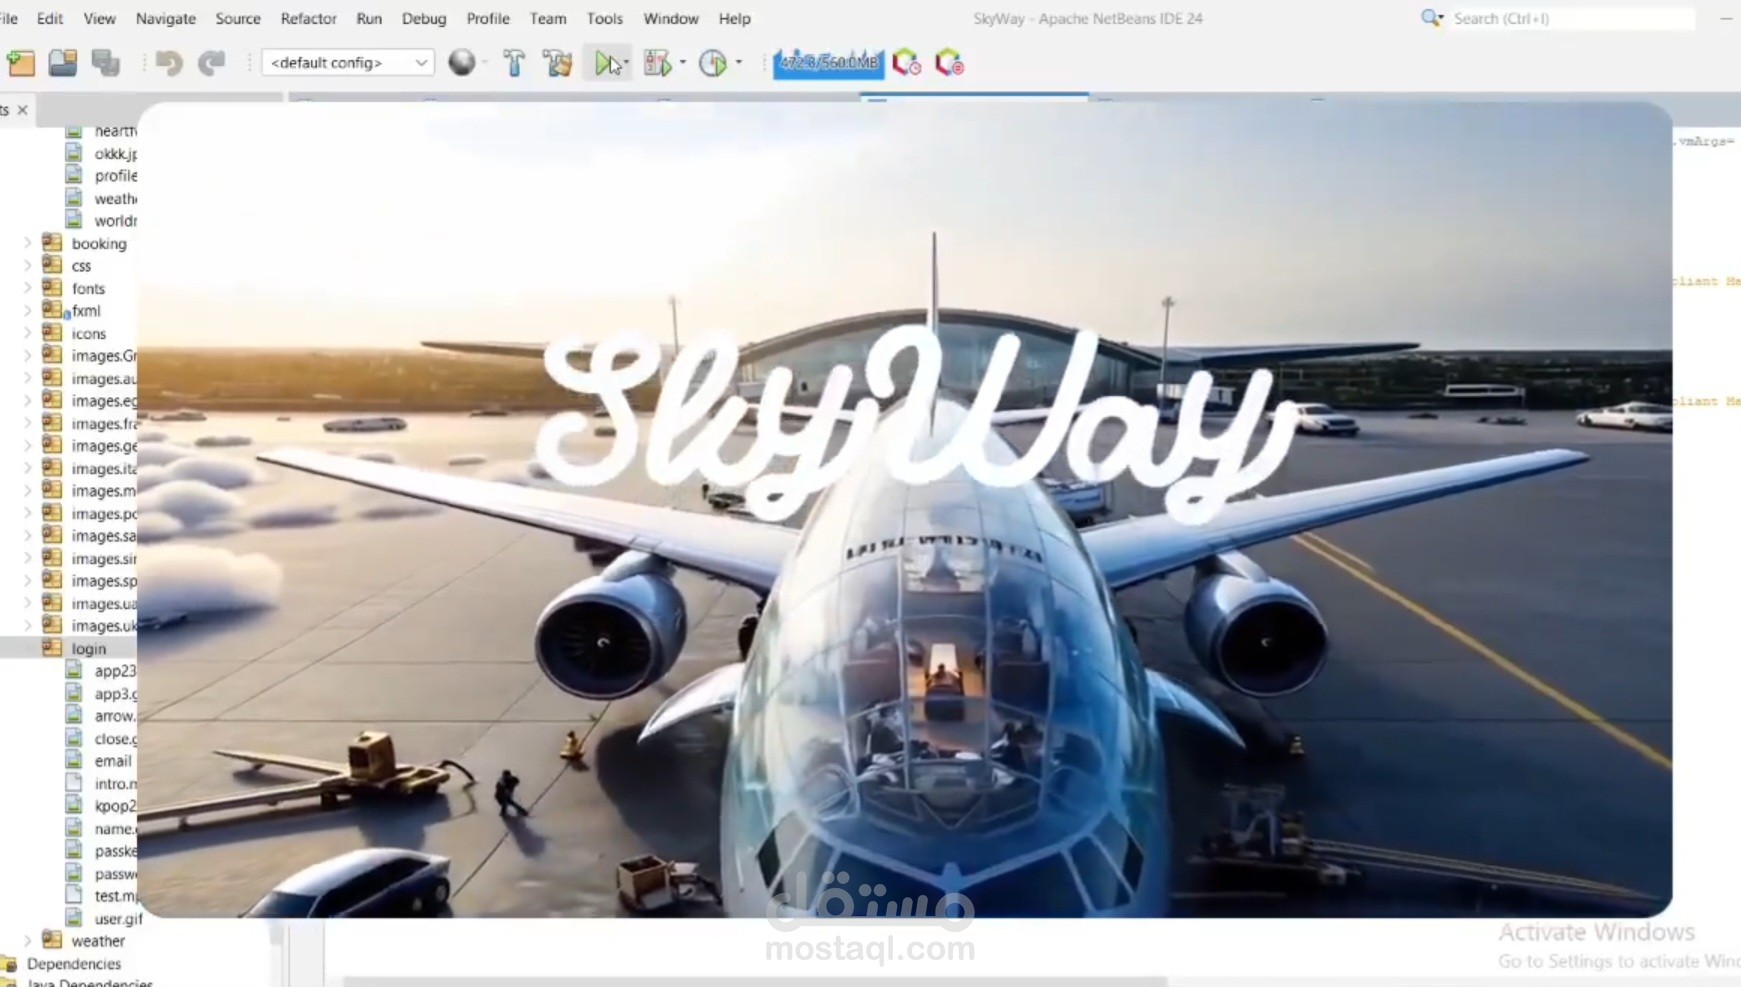
Task: Expand the icons package node
Action: (x=27, y=333)
